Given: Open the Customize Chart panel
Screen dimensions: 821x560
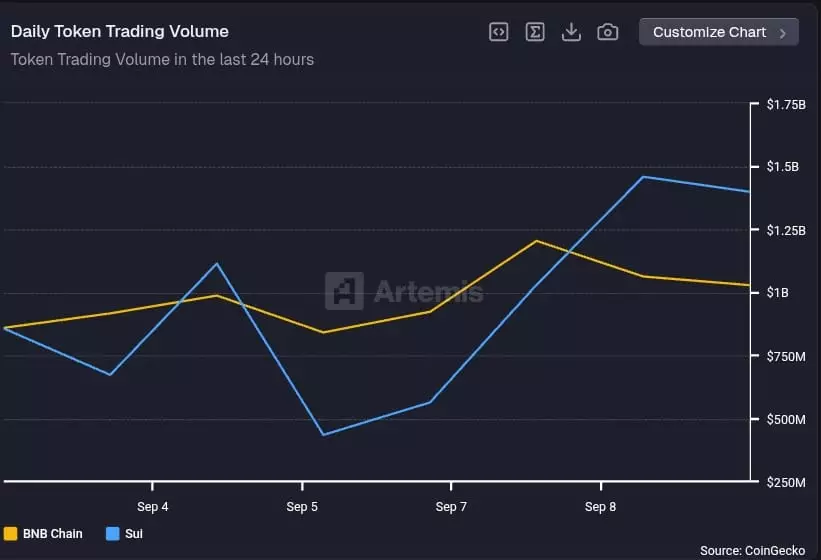Looking at the screenshot, I should [718, 32].
